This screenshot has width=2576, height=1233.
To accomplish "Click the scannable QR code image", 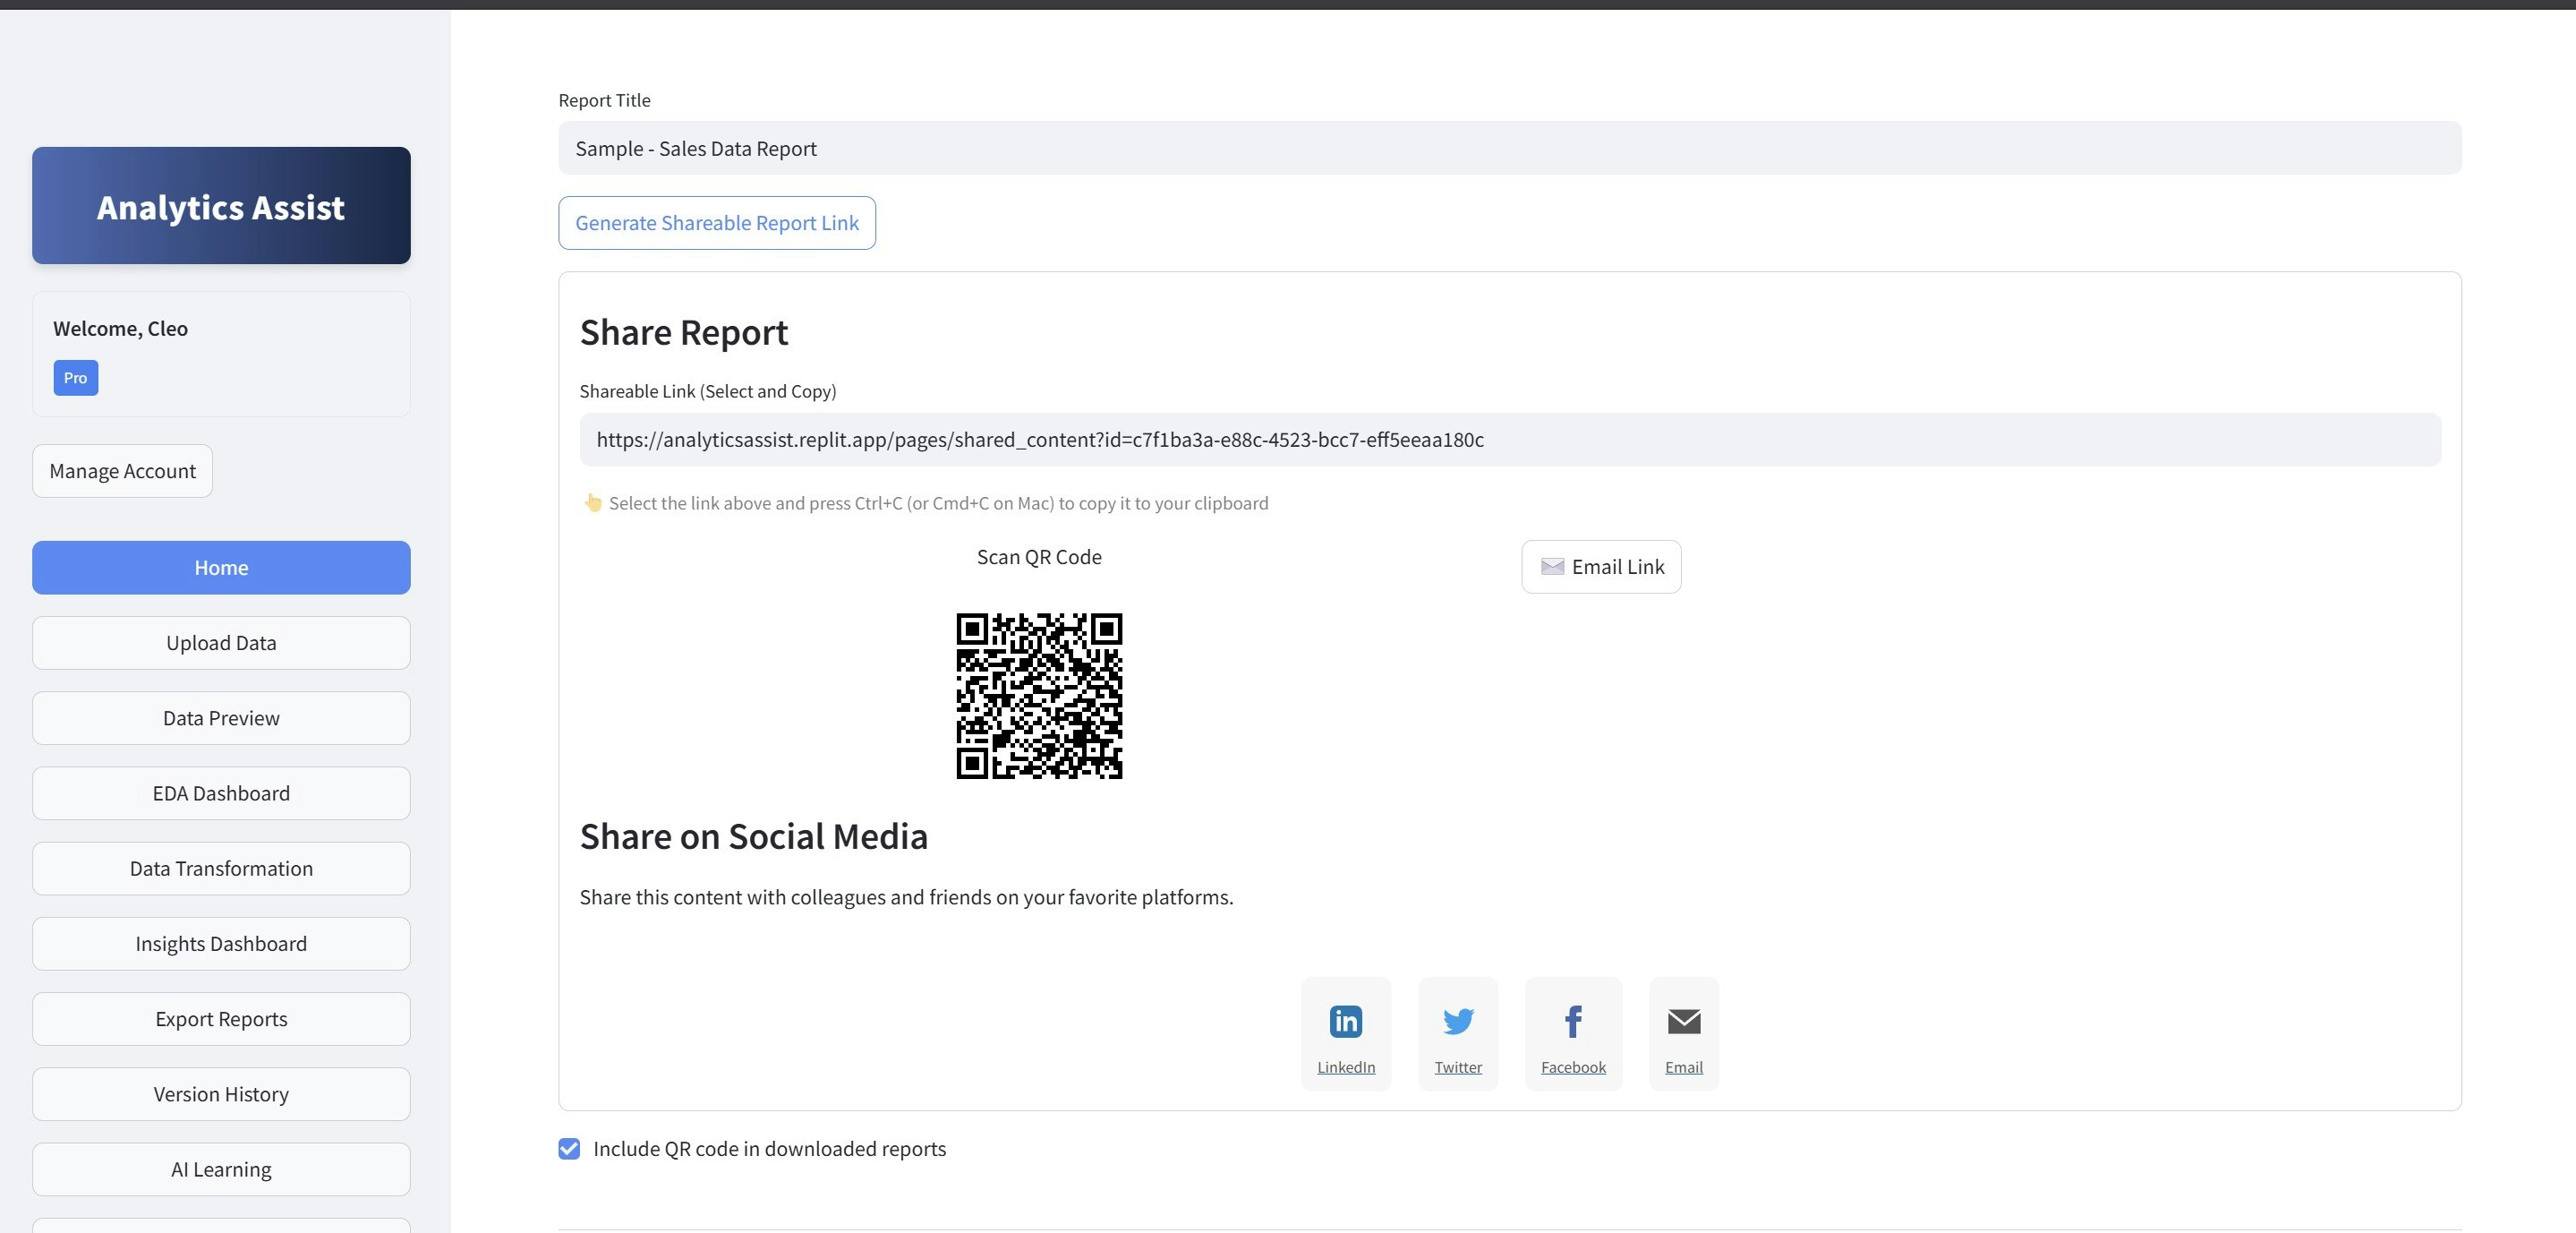I will pyautogui.click(x=1039, y=696).
